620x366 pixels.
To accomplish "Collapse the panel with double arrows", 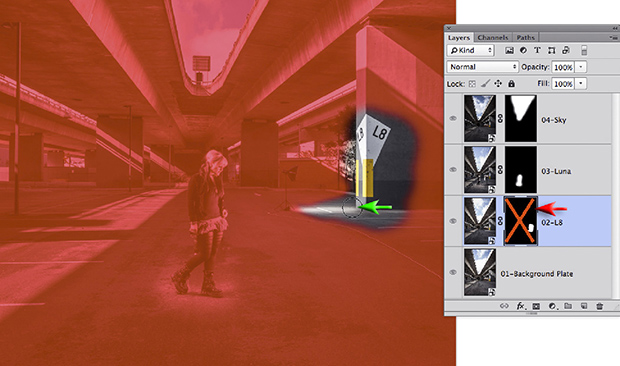I will click(615, 28).
